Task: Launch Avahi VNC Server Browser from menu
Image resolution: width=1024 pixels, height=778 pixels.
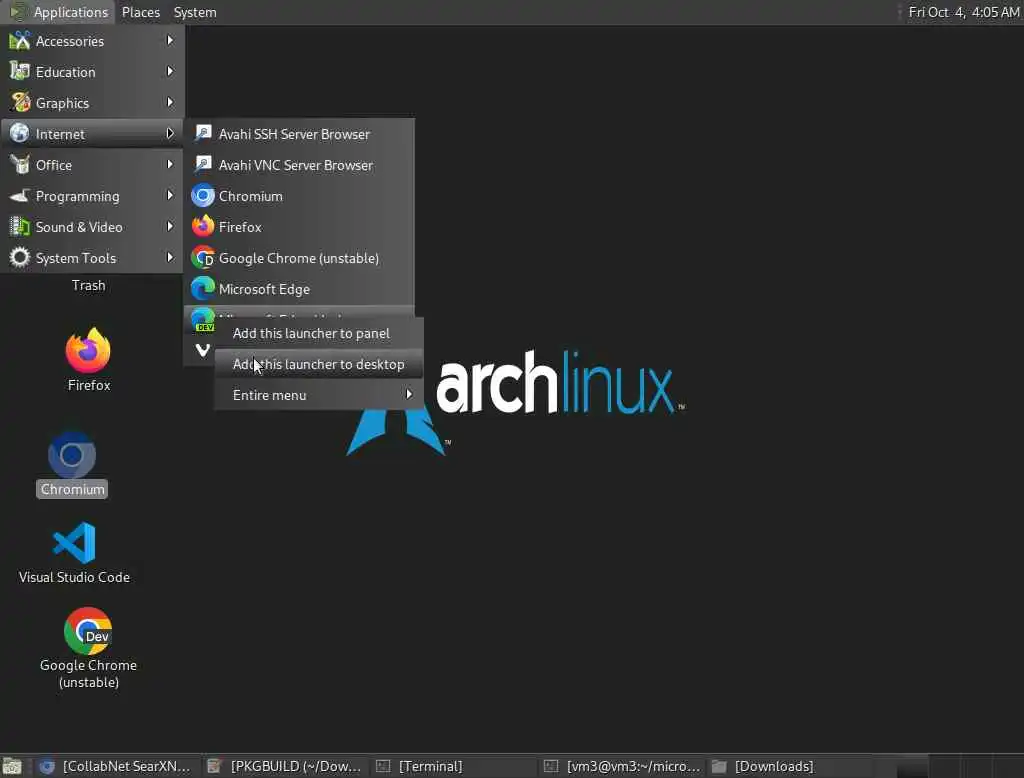Action: [x=299, y=165]
